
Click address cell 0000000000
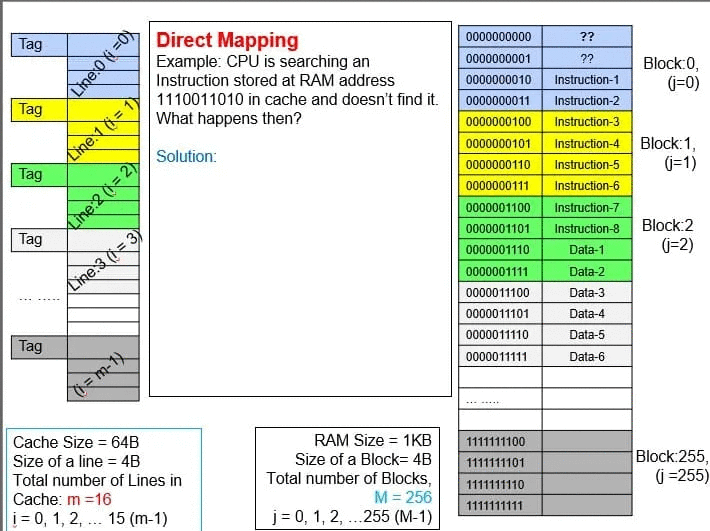click(x=500, y=37)
